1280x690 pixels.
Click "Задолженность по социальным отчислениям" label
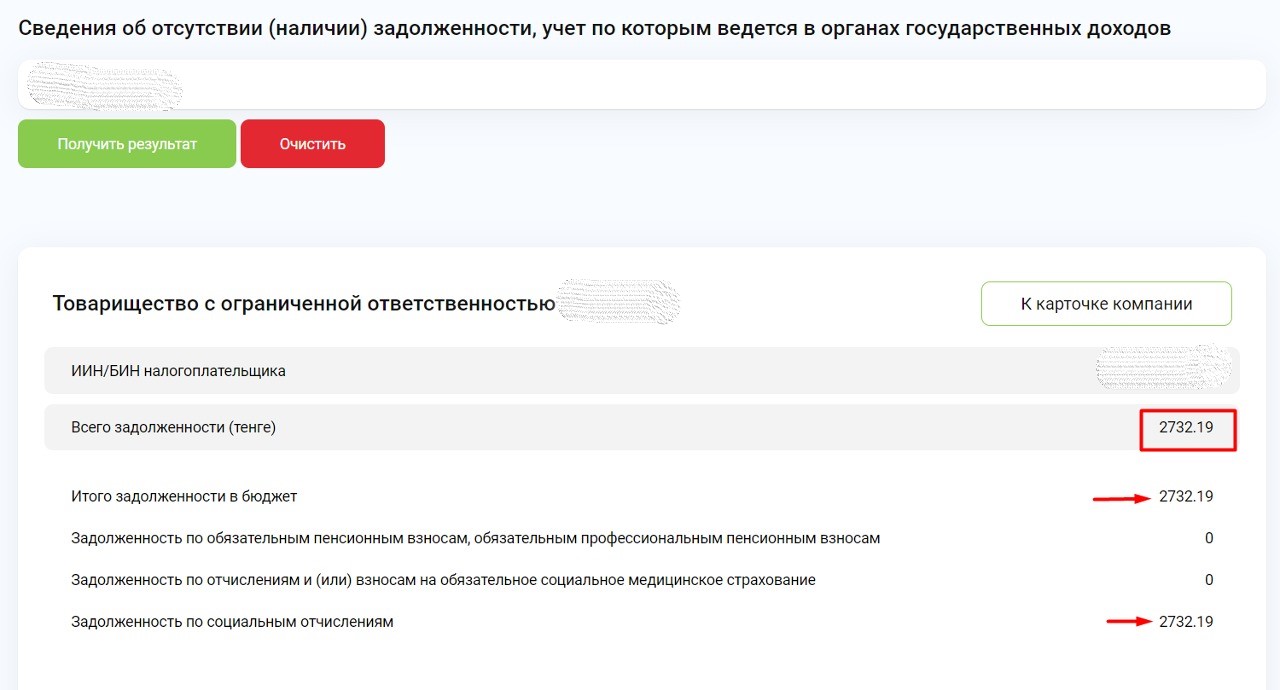coord(232,622)
